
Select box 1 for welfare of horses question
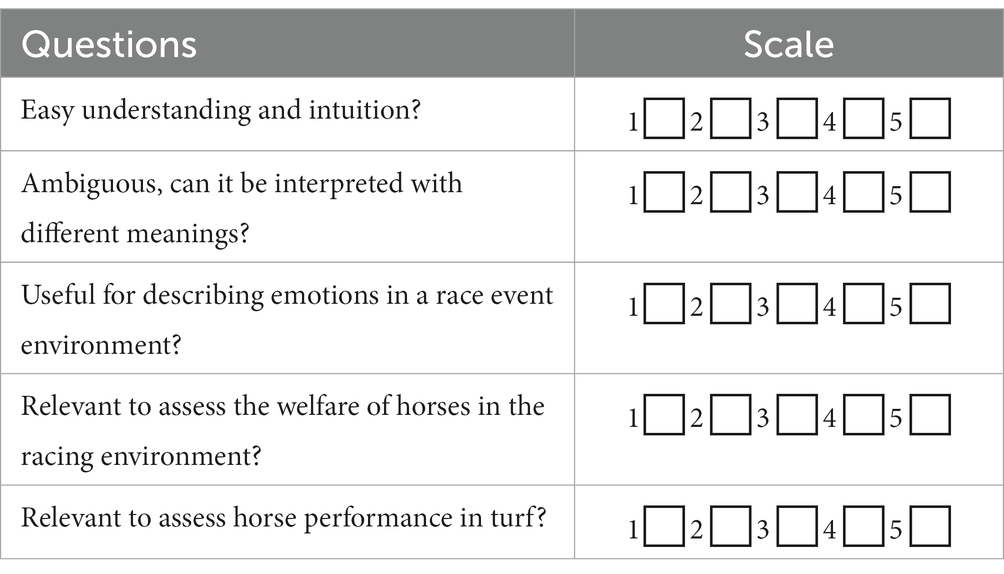pyautogui.click(x=664, y=415)
